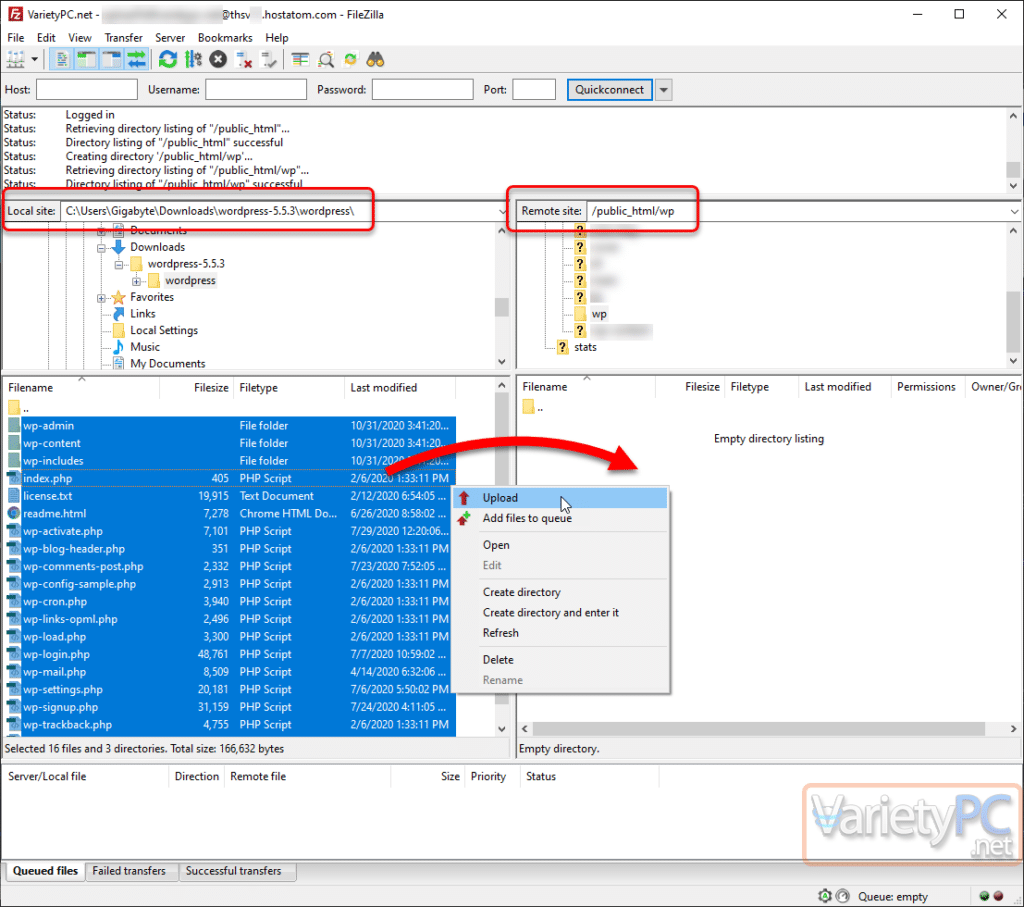Image resolution: width=1024 pixels, height=907 pixels.
Task: Click the Upload arrow icon in context menu
Action: [464, 498]
